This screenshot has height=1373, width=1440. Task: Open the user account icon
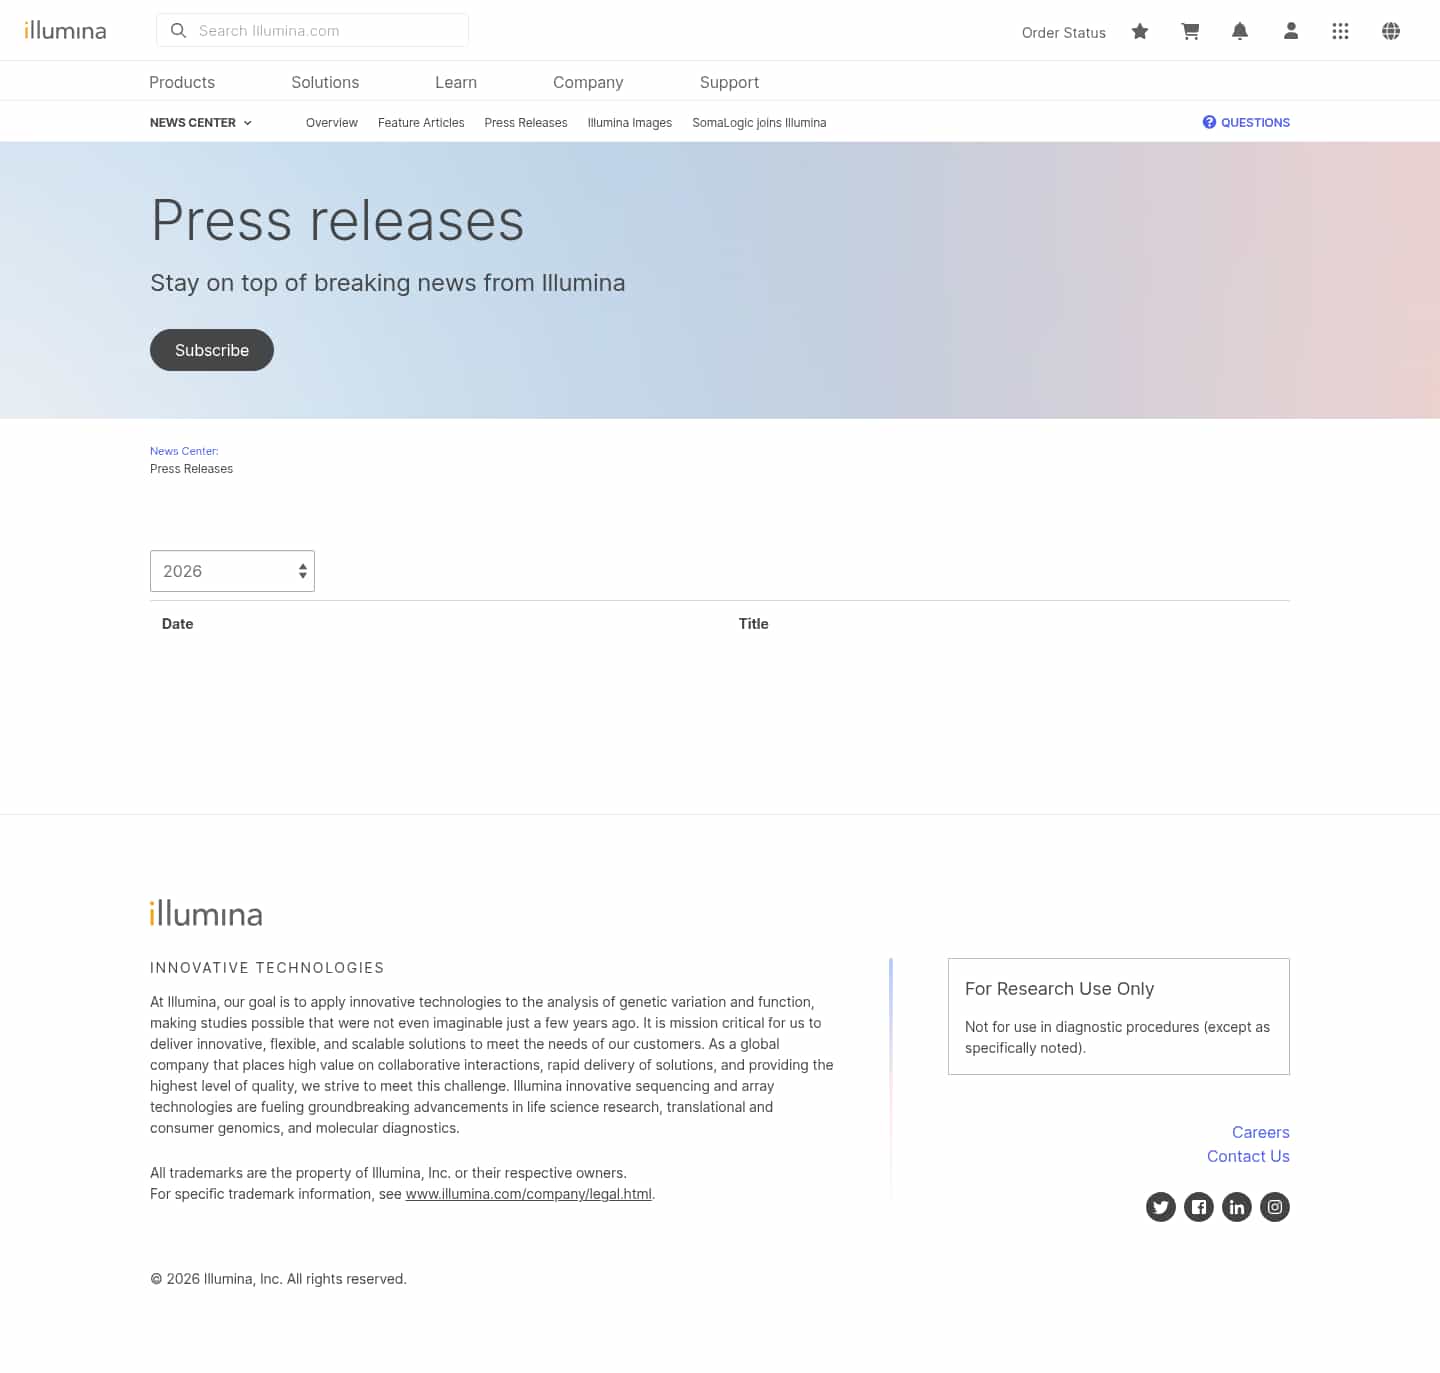click(1291, 31)
